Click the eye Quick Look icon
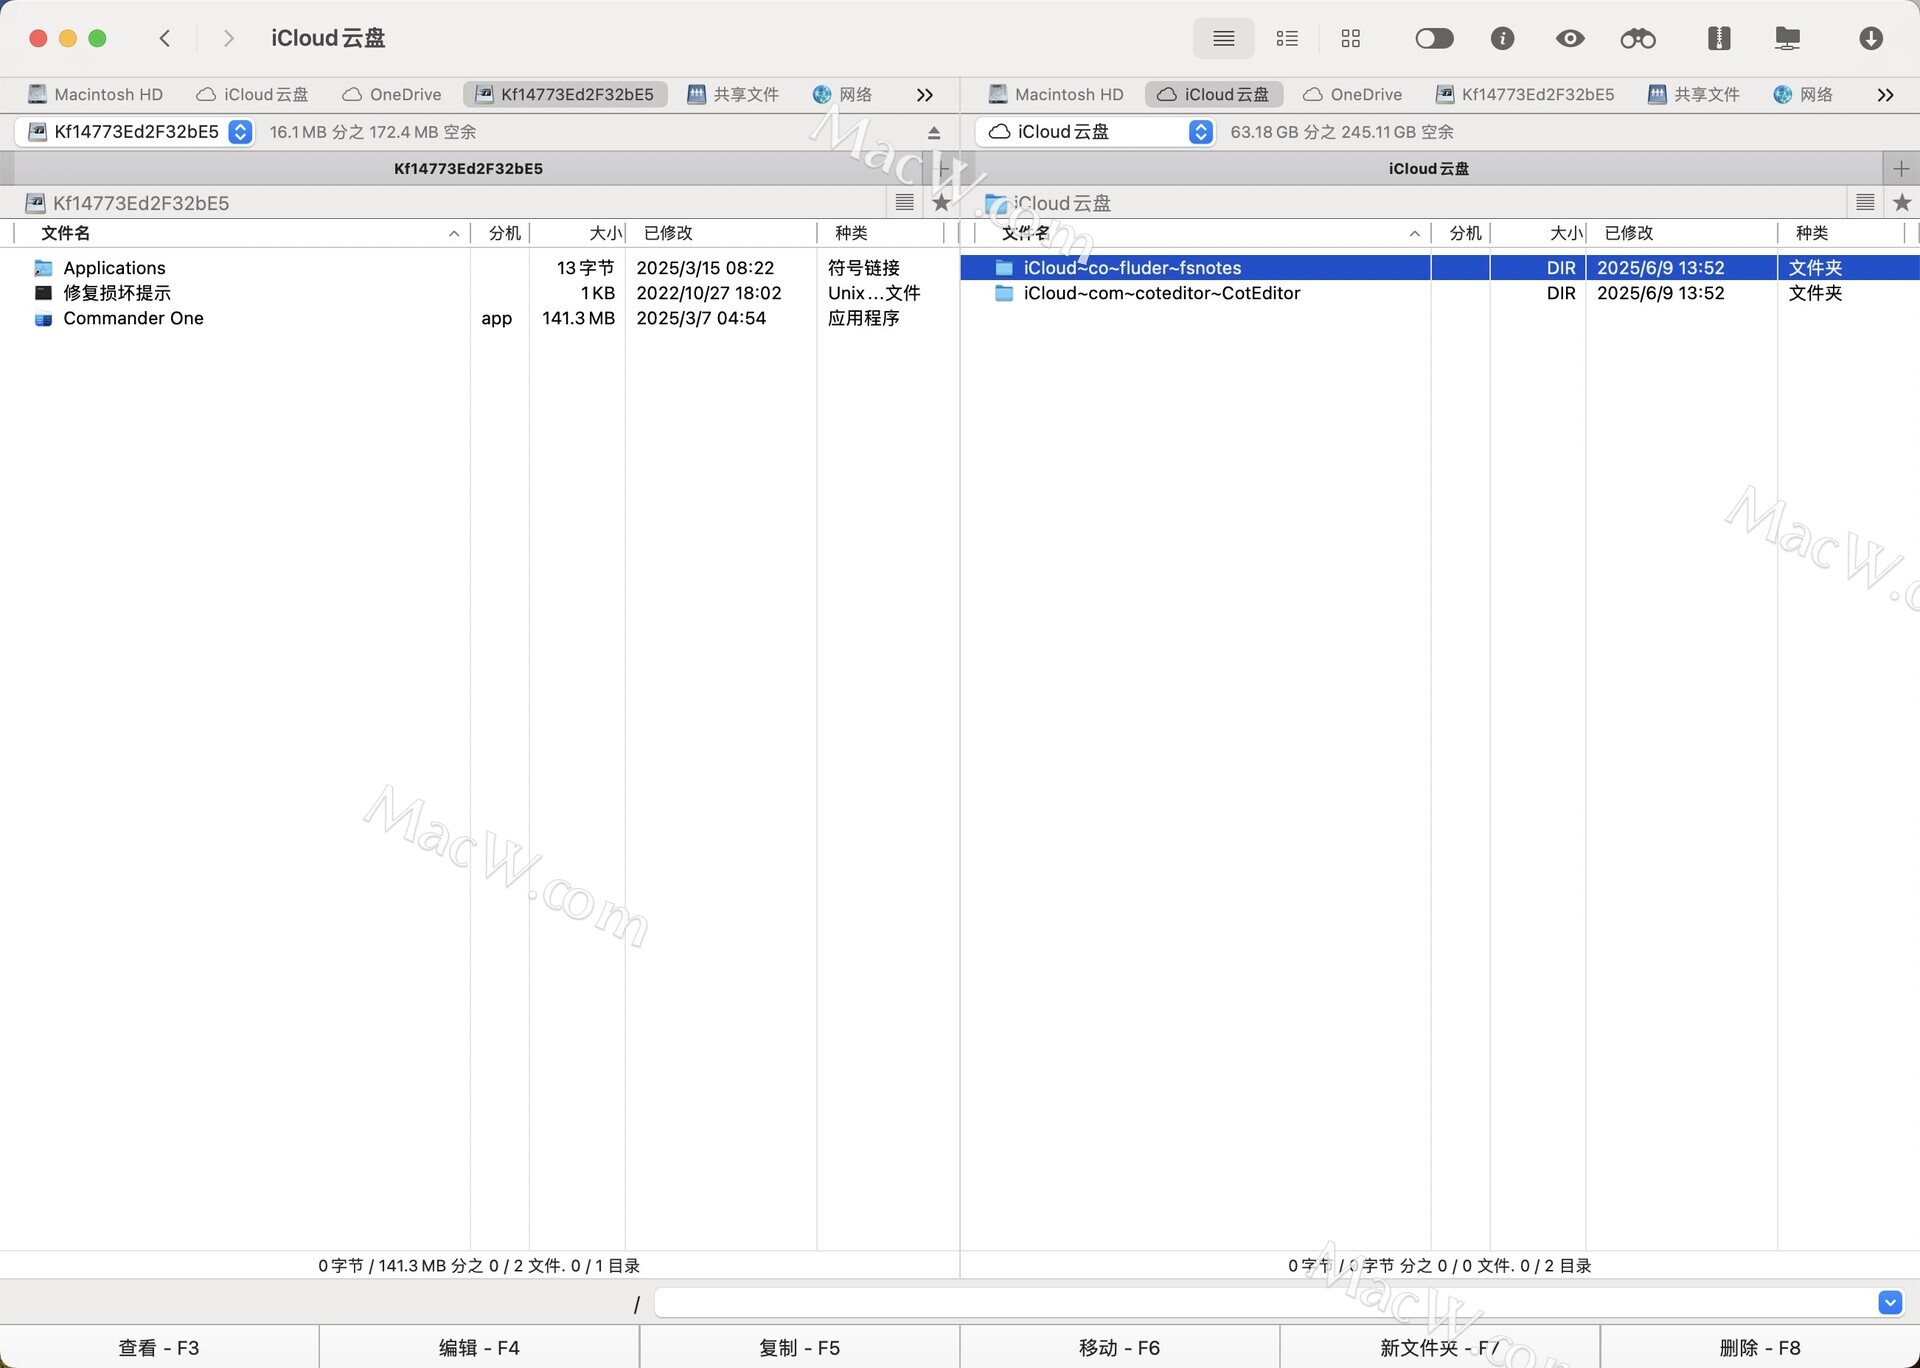This screenshot has height=1368, width=1920. pos(1570,39)
